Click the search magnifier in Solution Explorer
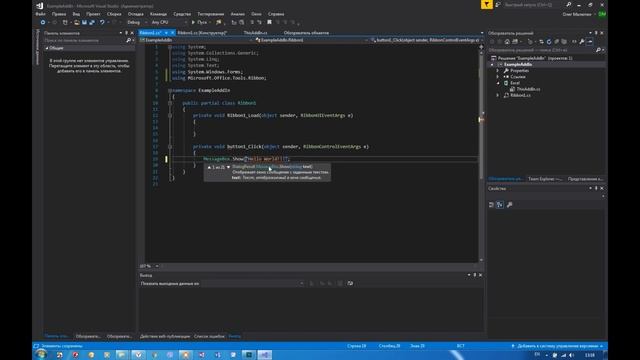Viewport: 640px width, 360px height. coord(598,50)
